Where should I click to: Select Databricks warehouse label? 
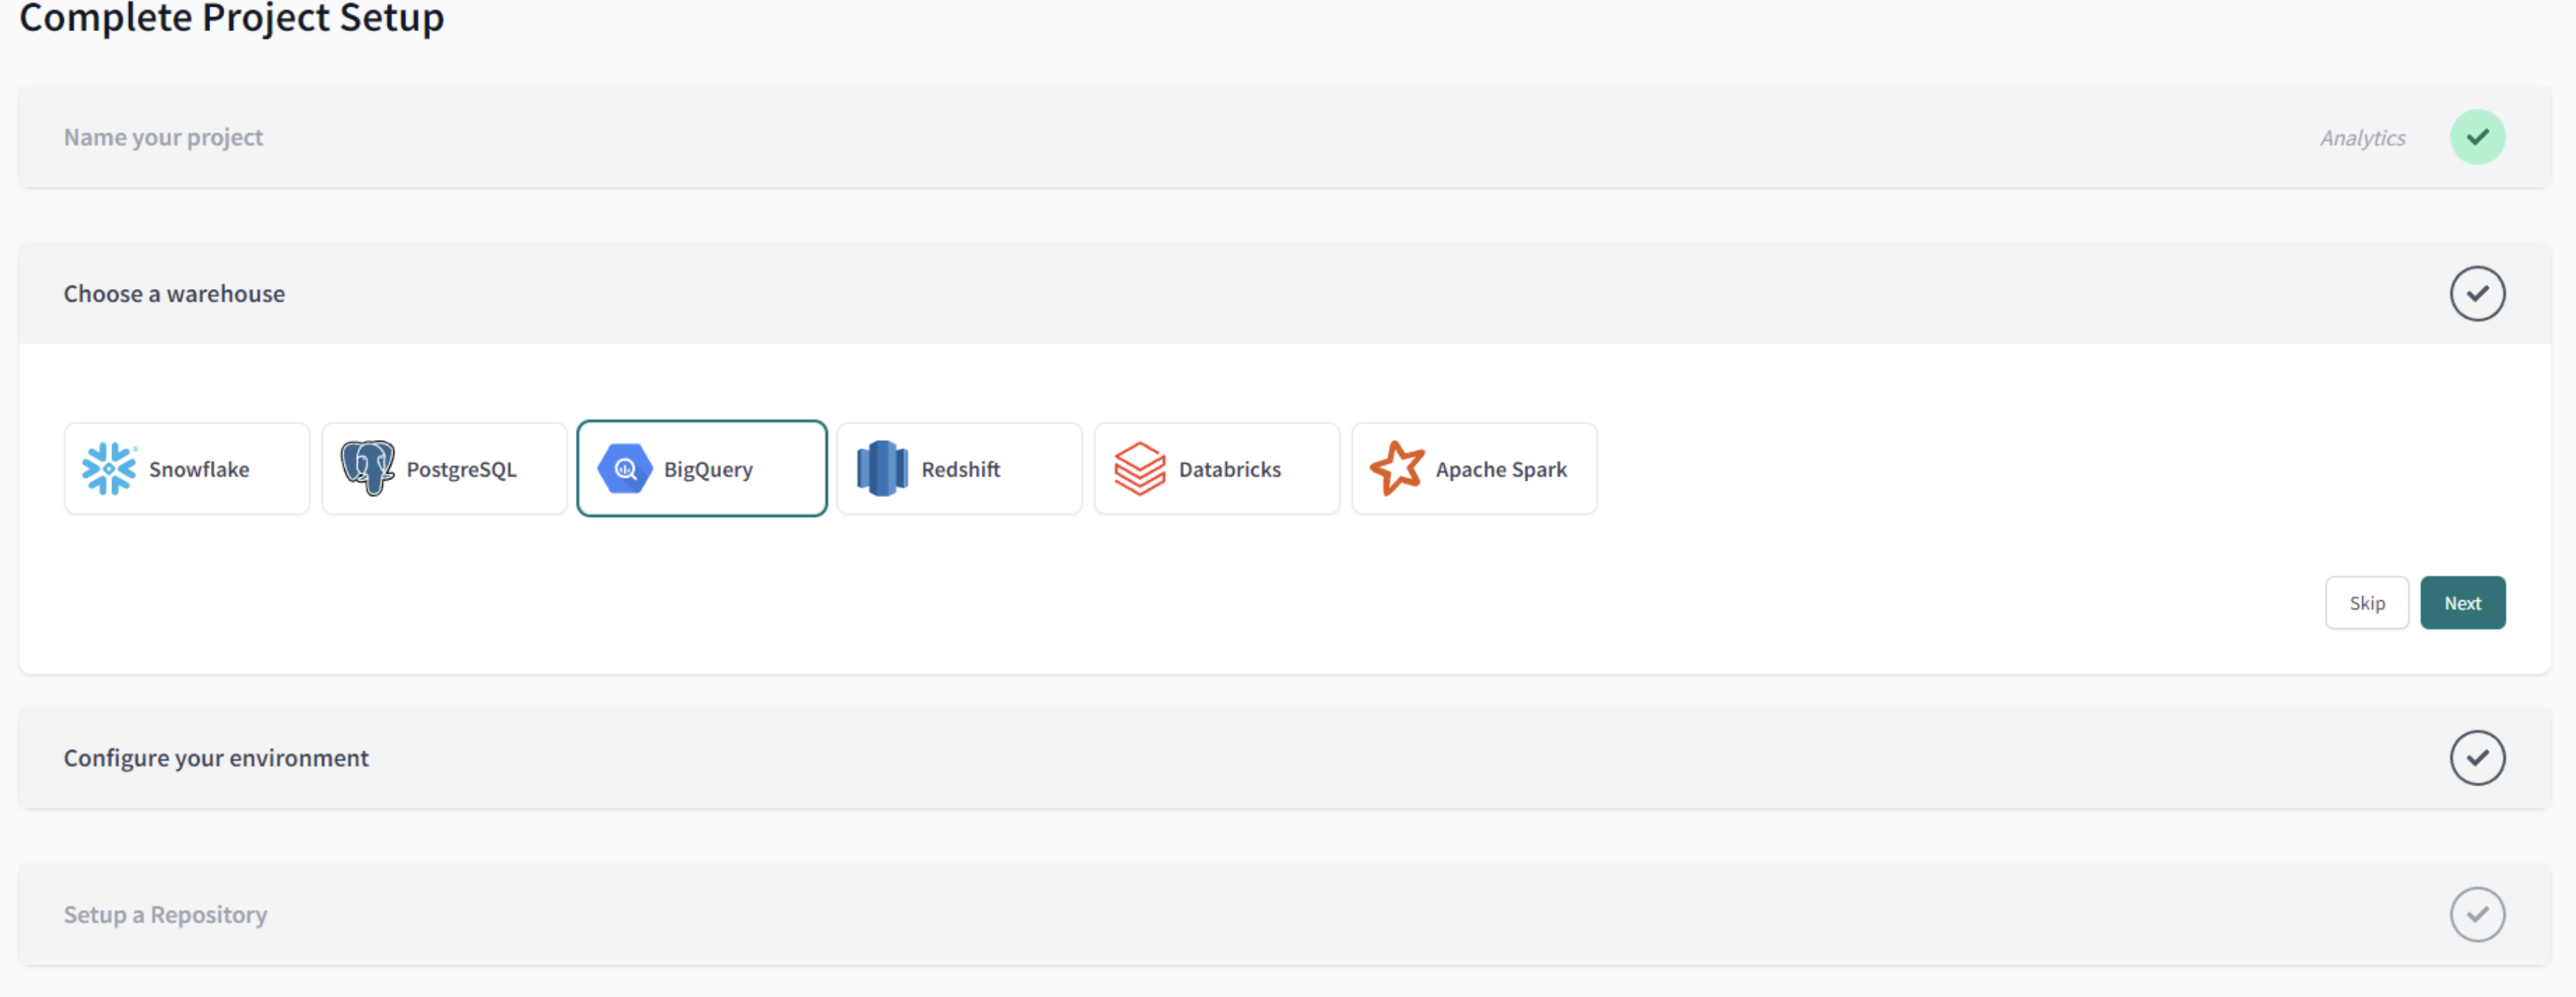click(x=1229, y=469)
